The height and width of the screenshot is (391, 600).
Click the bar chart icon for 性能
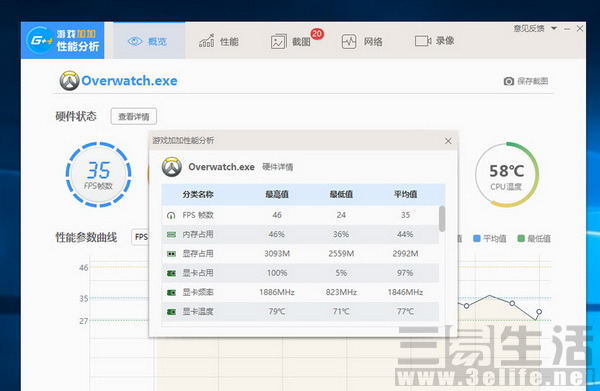pyautogui.click(x=206, y=41)
